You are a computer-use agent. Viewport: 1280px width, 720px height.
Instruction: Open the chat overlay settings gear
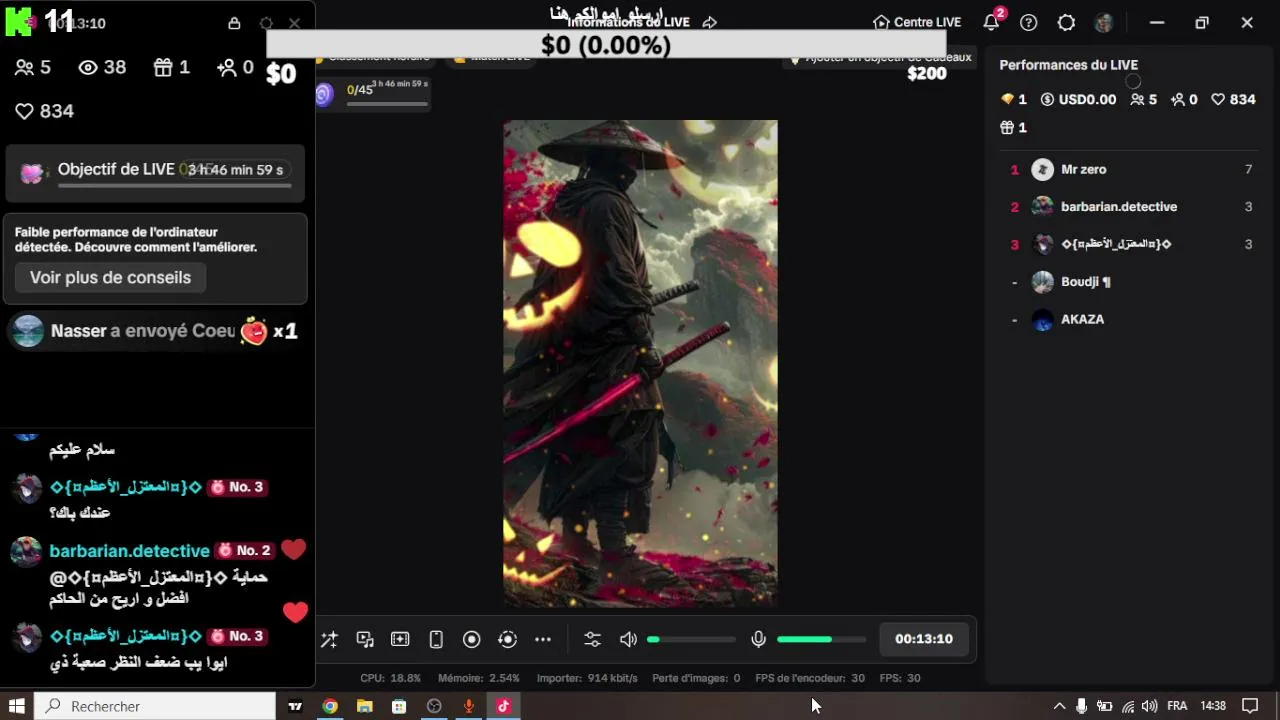(x=266, y=23)
